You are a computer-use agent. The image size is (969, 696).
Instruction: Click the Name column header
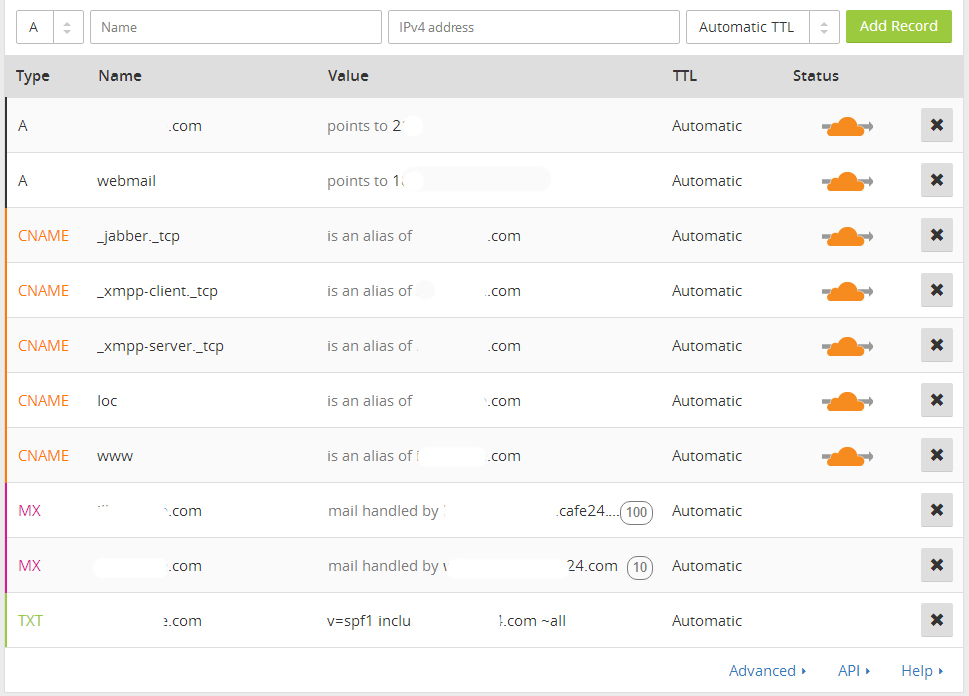(x=120, y=76)
